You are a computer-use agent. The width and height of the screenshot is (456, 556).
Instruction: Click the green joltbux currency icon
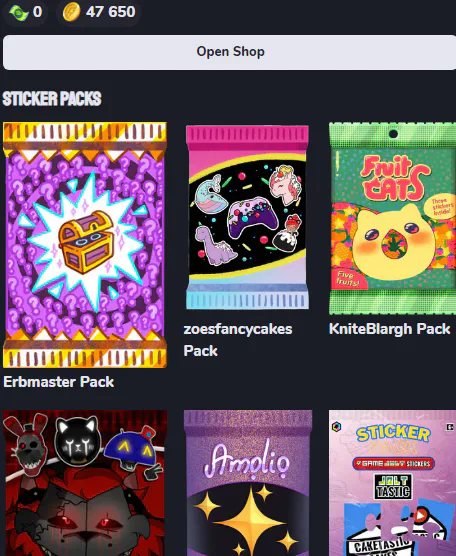pos(19,13)
